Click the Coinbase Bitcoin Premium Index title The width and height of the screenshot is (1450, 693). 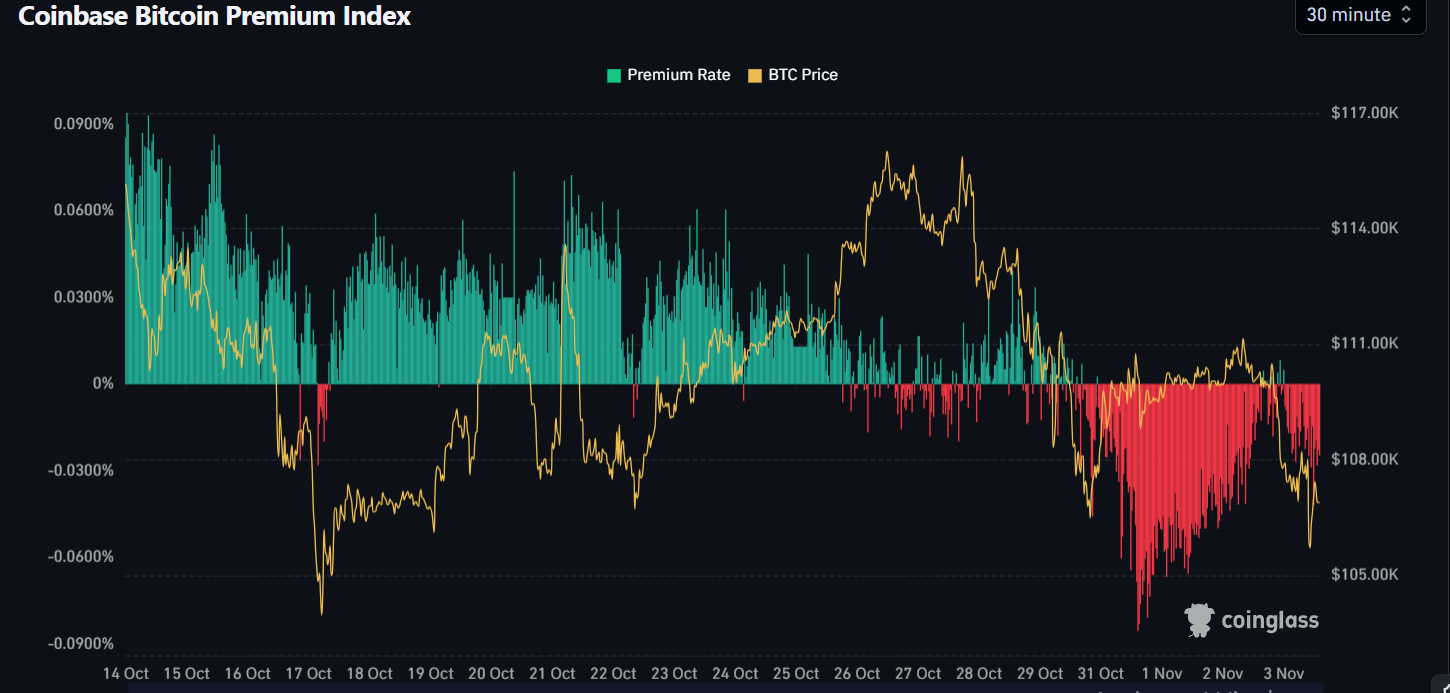click(214, 16)
